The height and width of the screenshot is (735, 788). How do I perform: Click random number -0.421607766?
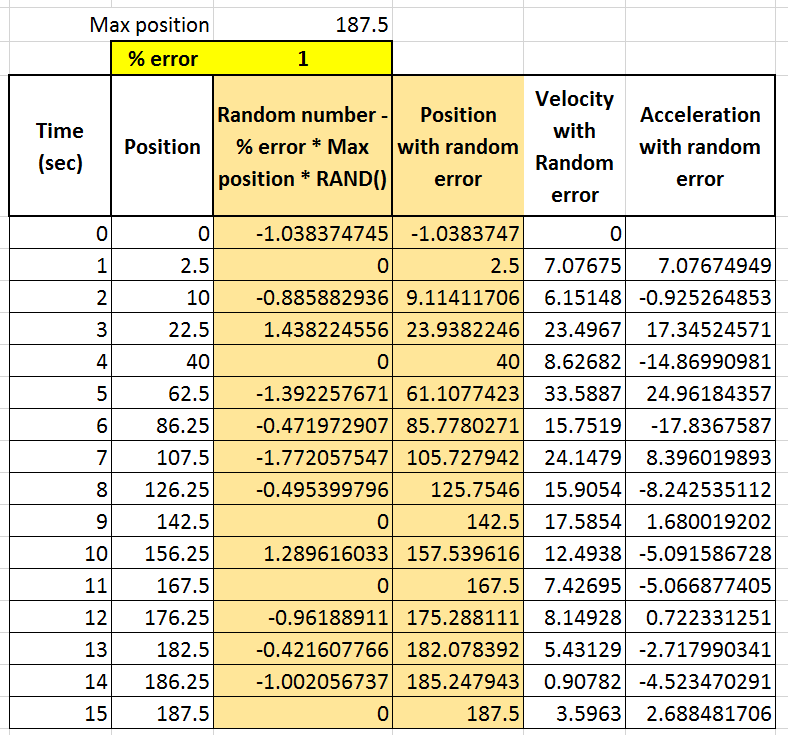coord(303,649)
